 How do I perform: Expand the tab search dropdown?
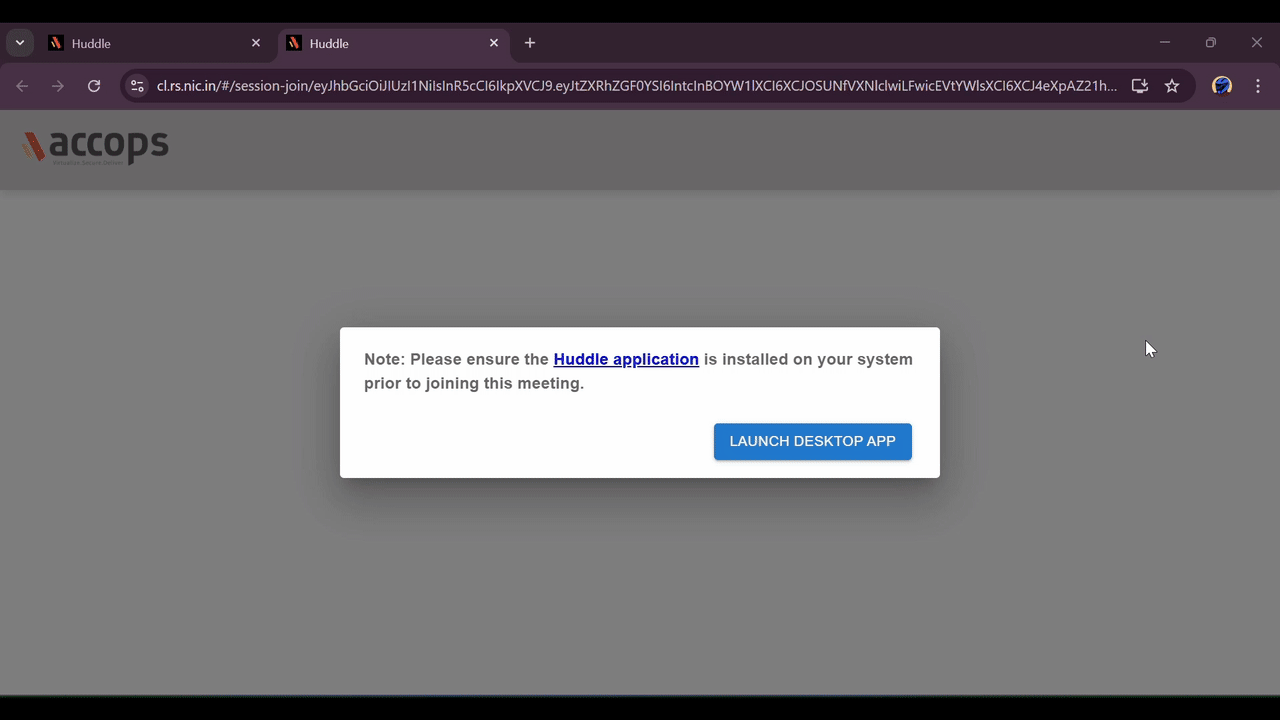point(19,43)
